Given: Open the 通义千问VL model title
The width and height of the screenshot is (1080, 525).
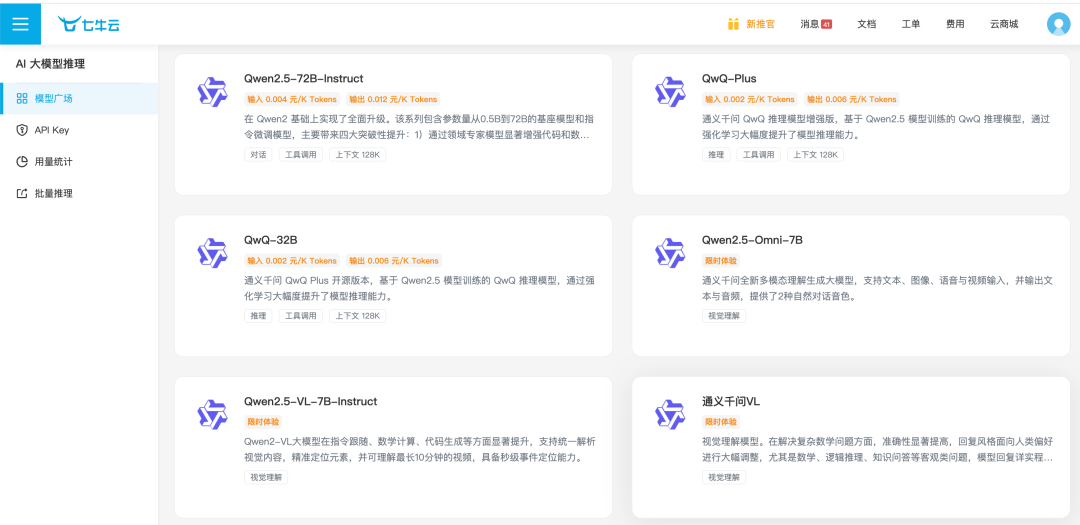Looking at the screenshot, I should point(731,402).
